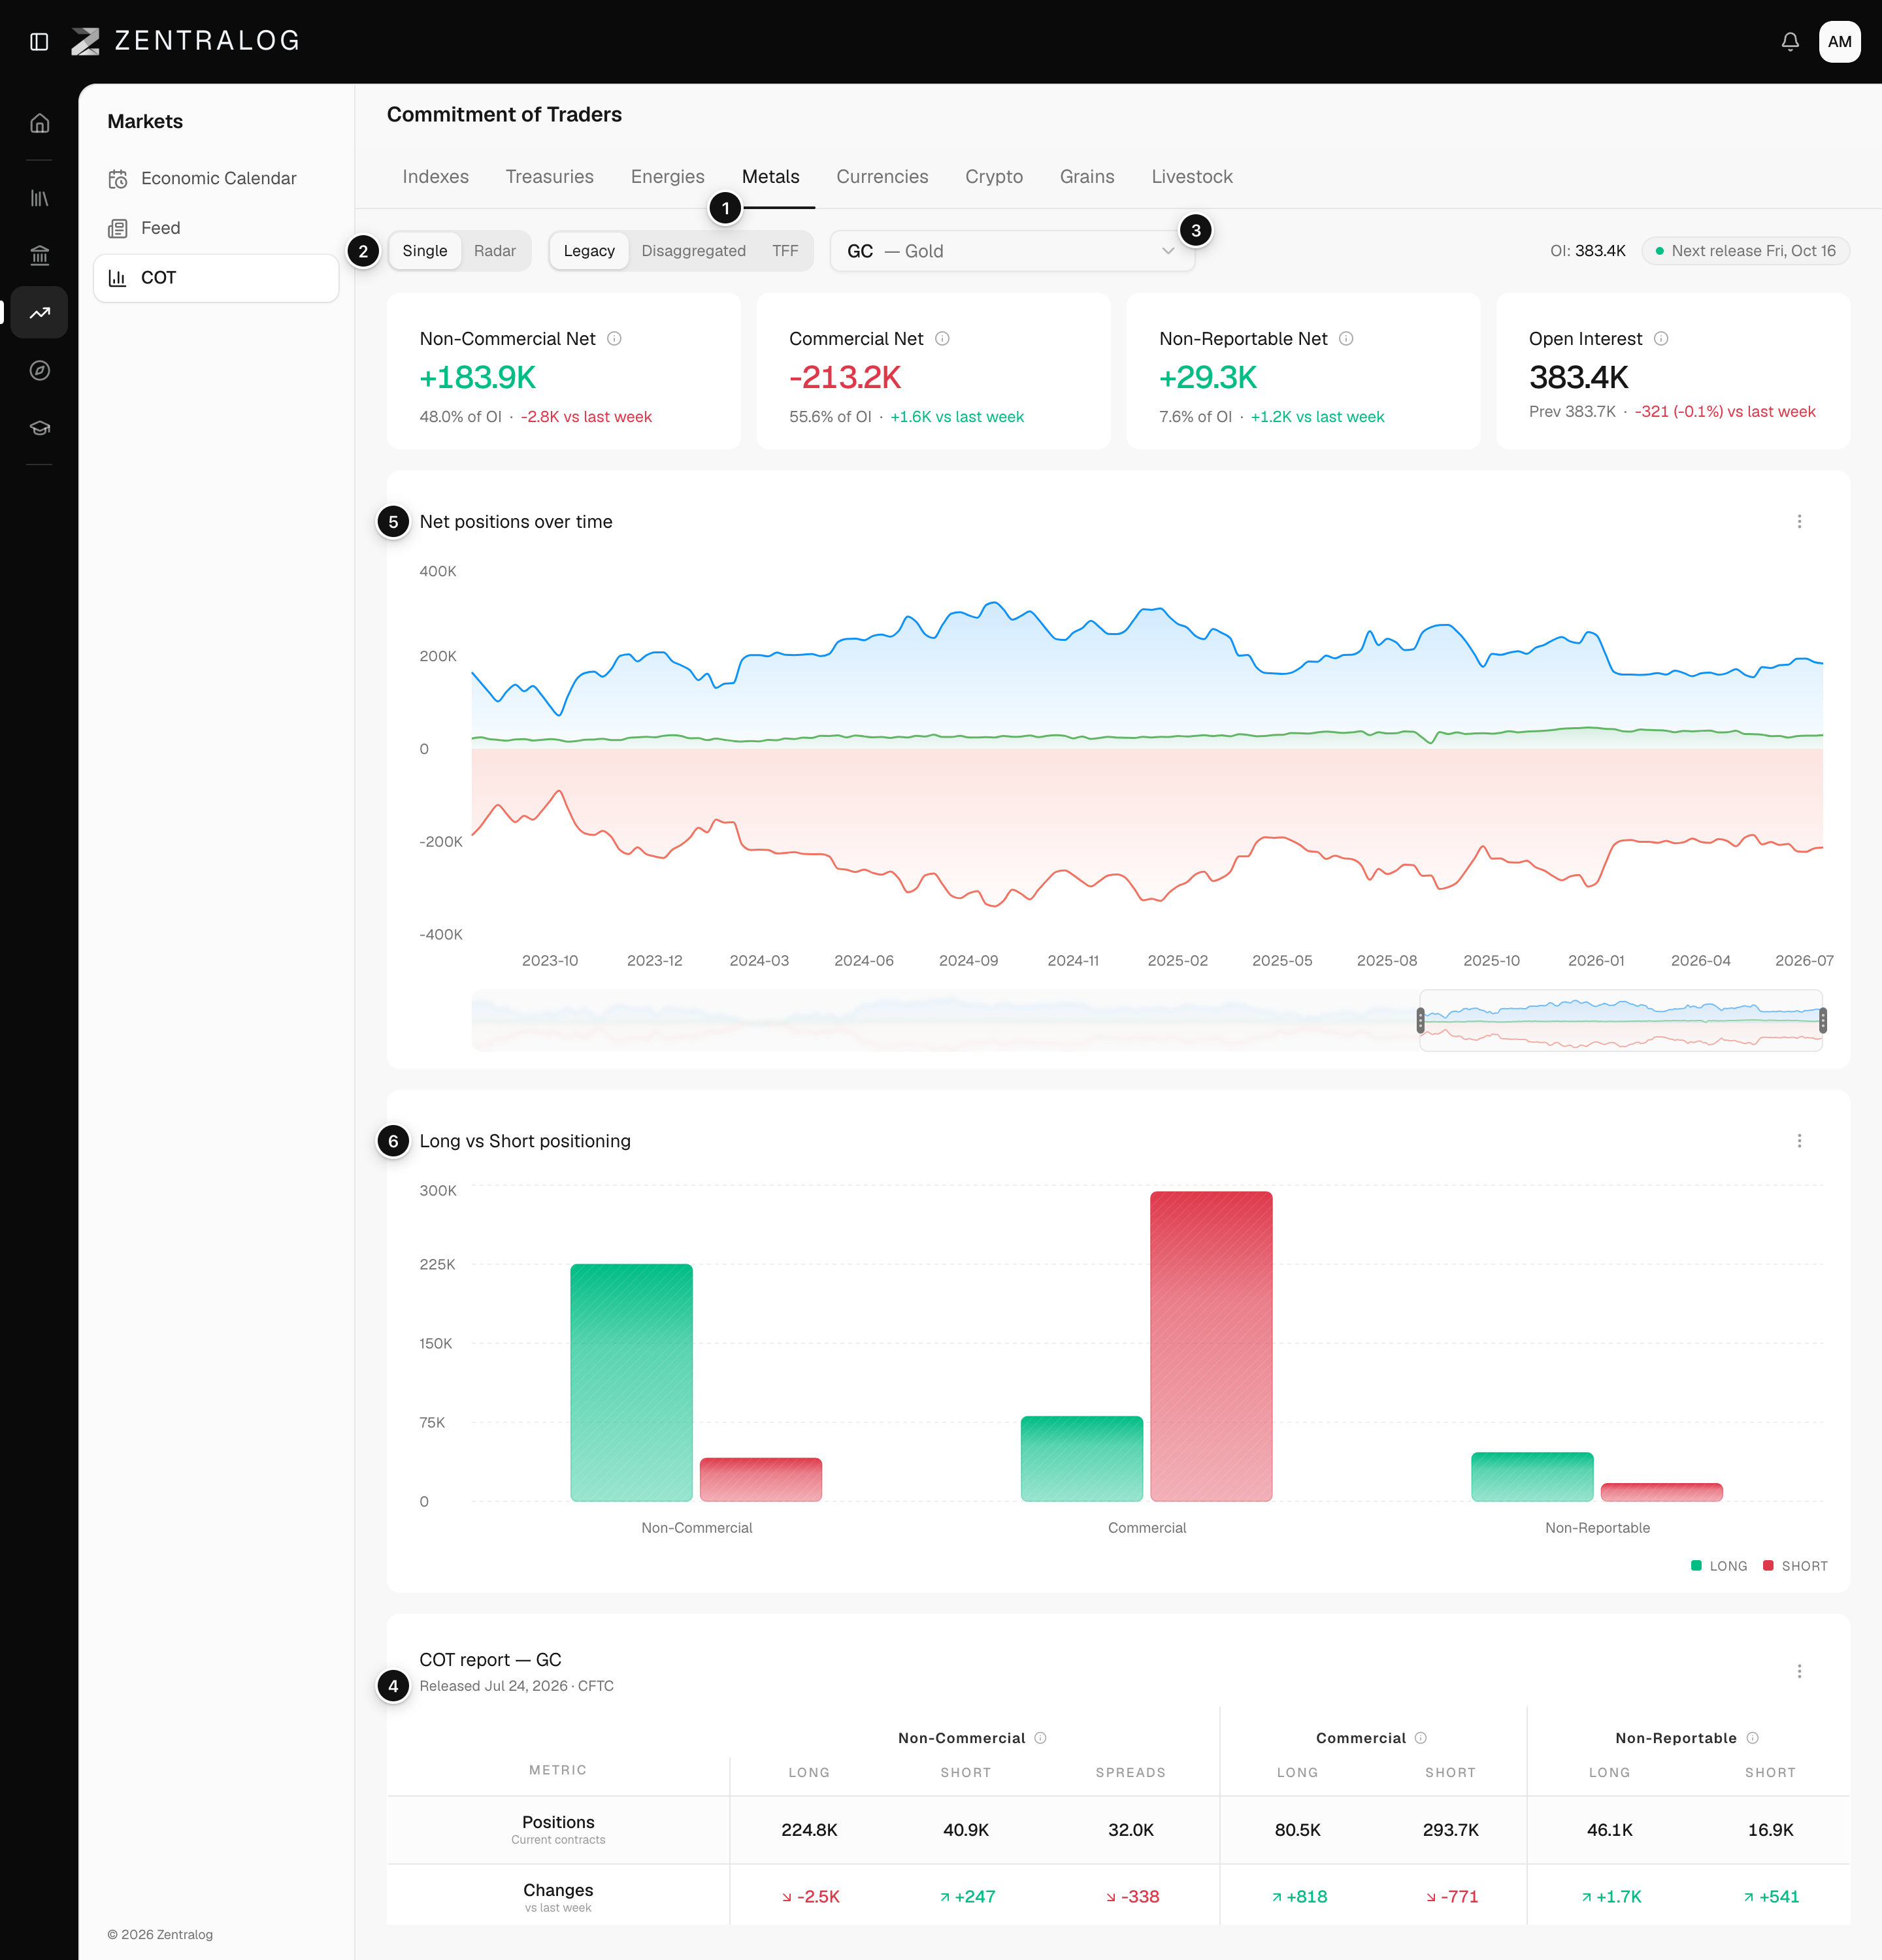Open Economic Calendar in Markets
This screenshot has height=1960, width=1882.
coord(216,178)
